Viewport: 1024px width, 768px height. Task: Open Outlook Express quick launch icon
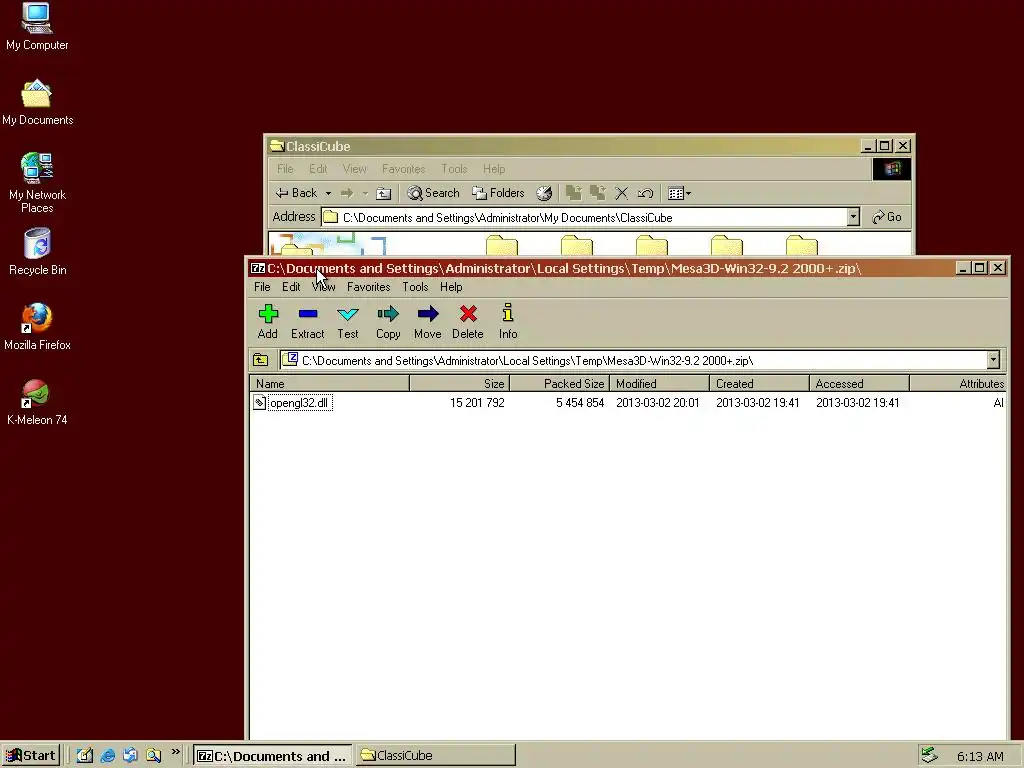130,756
